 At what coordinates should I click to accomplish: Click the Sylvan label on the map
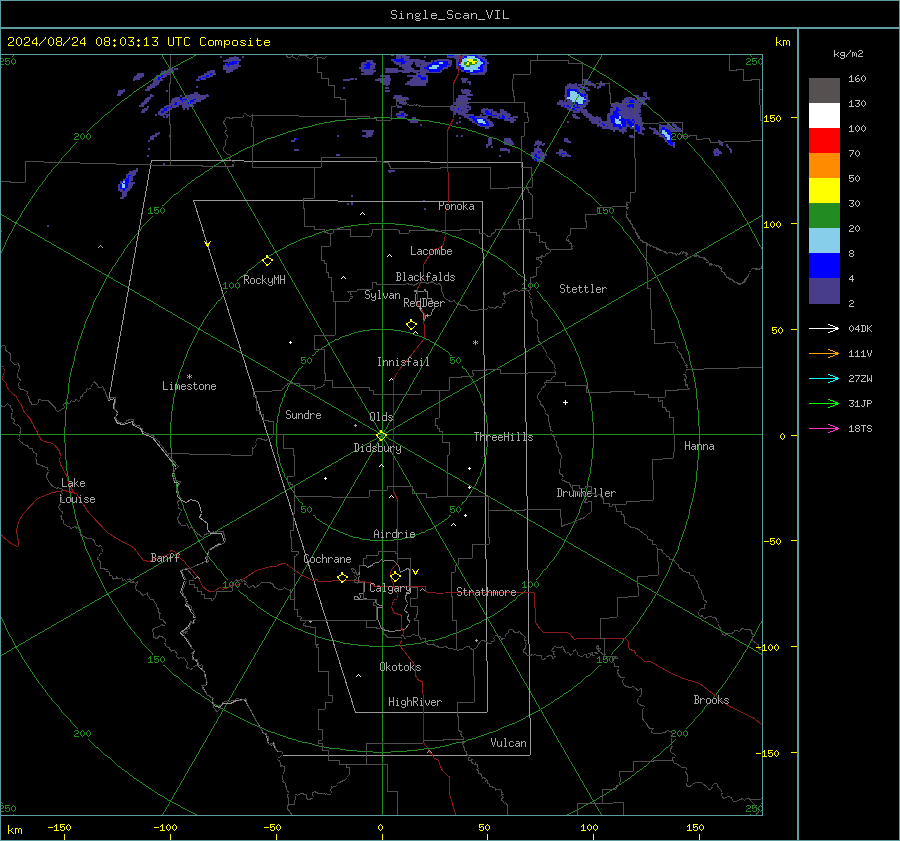pyautogui.click(x=382, y=295)
